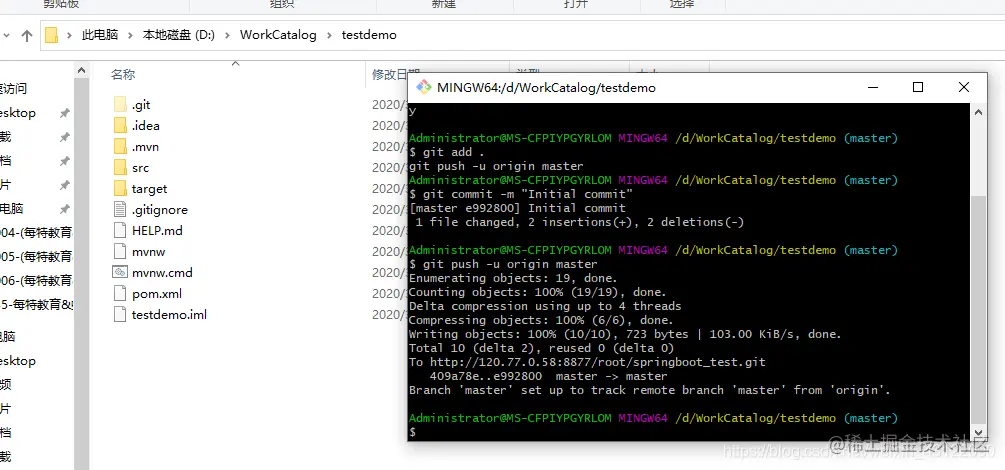This screenshot has height=470, width=1005.
Task: Select the .idea file name
Action: [145, 126]
